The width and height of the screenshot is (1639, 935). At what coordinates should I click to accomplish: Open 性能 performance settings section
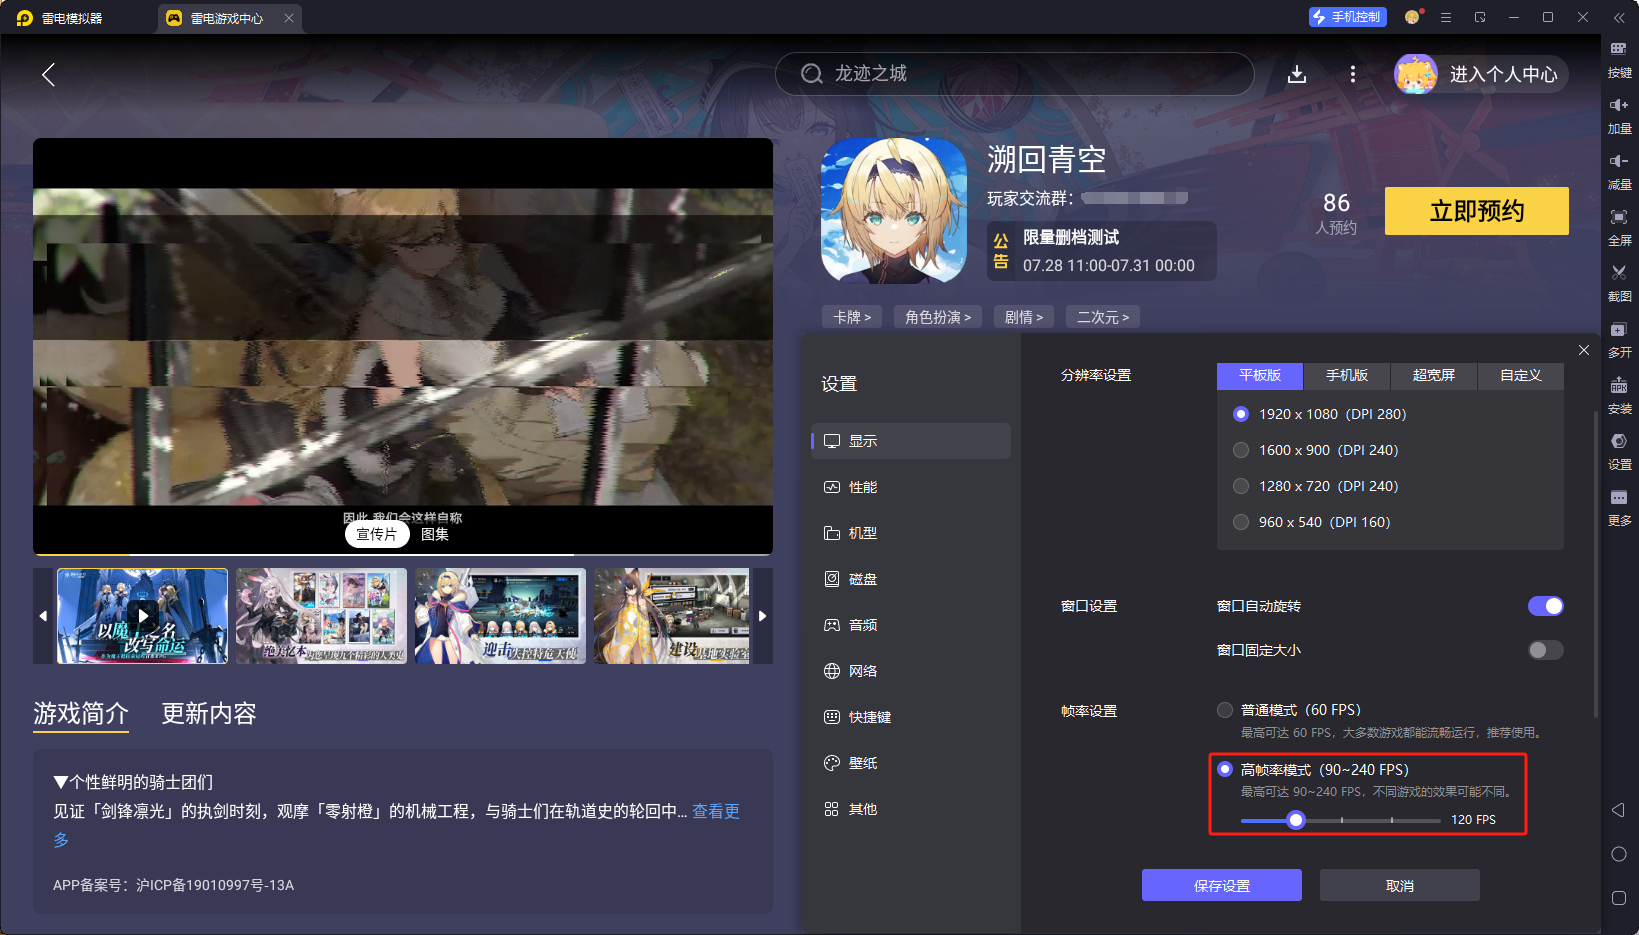[911, 487]
